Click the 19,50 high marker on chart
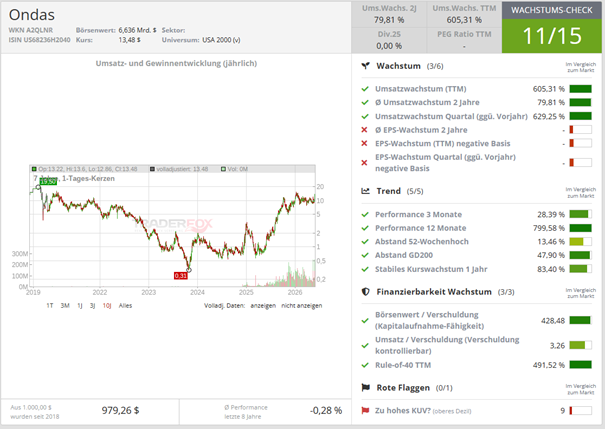 click(x=48, y=181)
